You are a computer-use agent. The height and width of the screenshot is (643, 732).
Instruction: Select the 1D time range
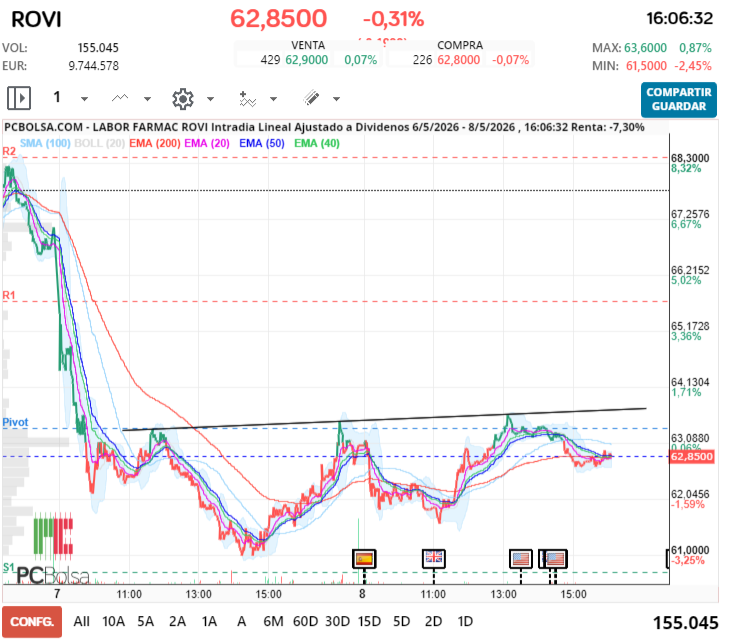465,622
